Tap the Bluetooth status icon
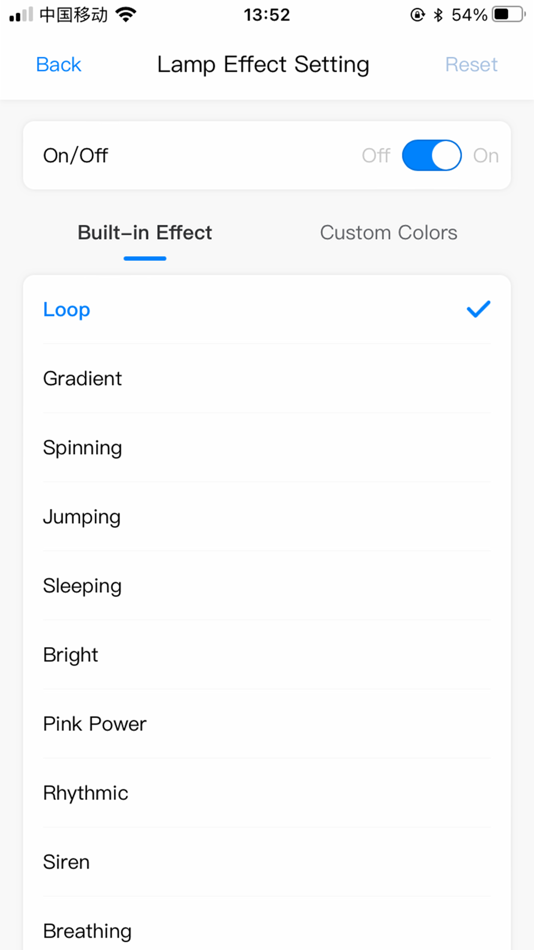Viewport: 534px width, 950px height. [x=438, y=15]
